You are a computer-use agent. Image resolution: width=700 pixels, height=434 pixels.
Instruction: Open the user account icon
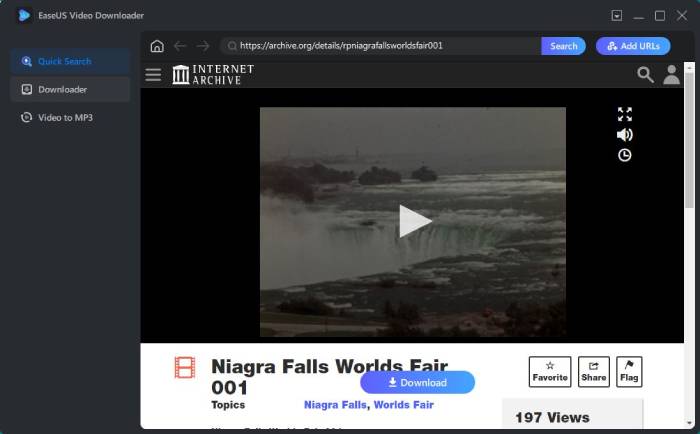point(671,75)
